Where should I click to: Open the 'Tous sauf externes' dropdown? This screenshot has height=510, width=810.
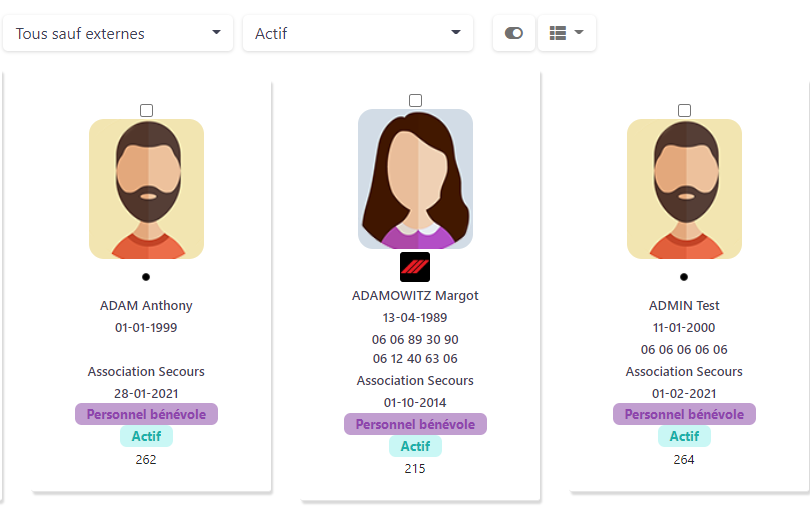118,33
